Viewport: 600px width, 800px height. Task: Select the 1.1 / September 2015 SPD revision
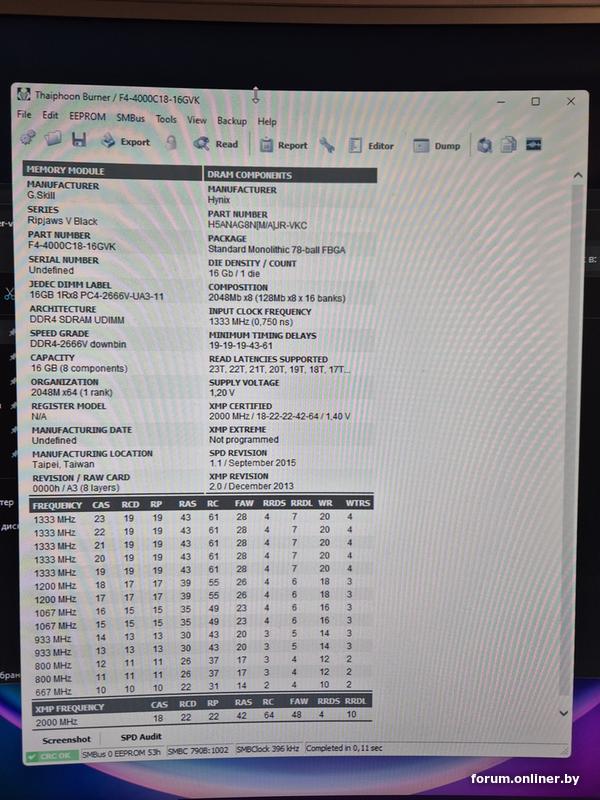pyautogui.click(x=253, y=463)
